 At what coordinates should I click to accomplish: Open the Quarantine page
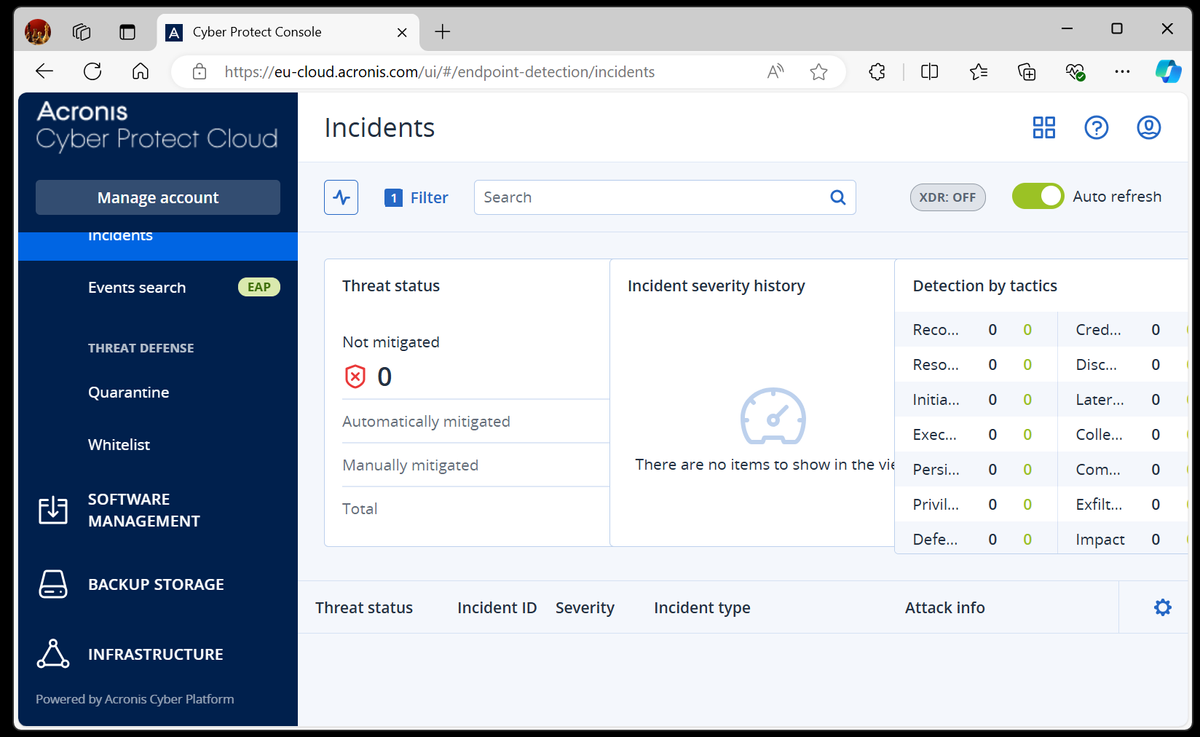click(x=128, y=392)
